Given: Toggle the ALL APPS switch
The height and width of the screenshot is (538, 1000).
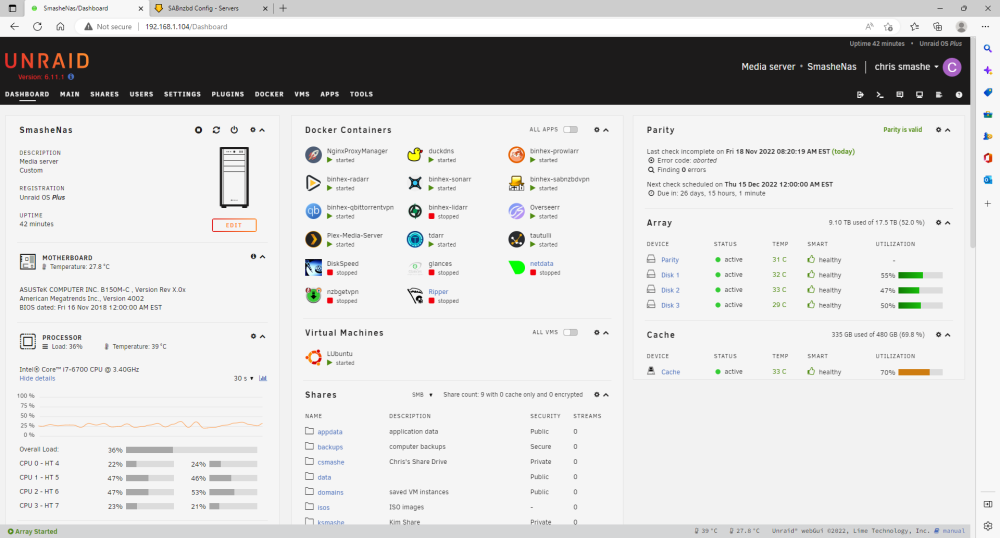Looking at the screenshot, I should (570, 129).
